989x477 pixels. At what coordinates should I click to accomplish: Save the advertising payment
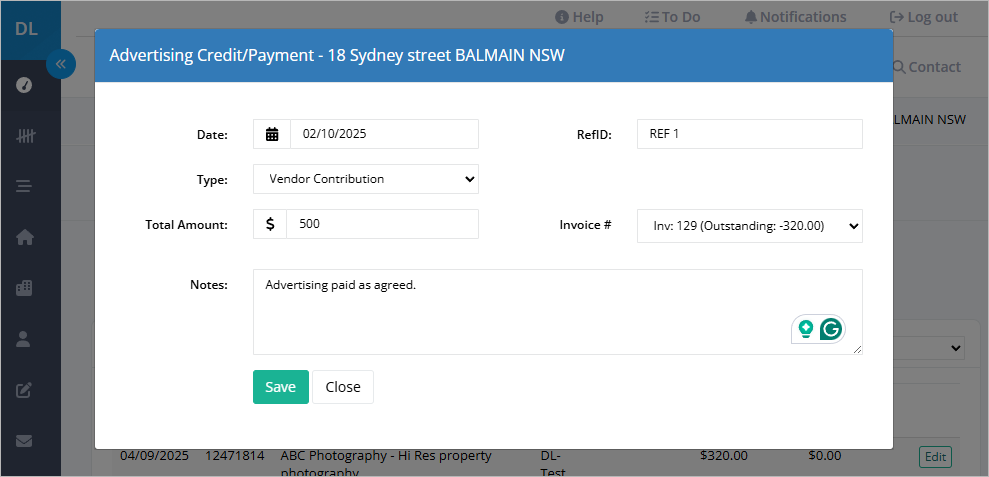pyautogui.click(x=281, y=387)
